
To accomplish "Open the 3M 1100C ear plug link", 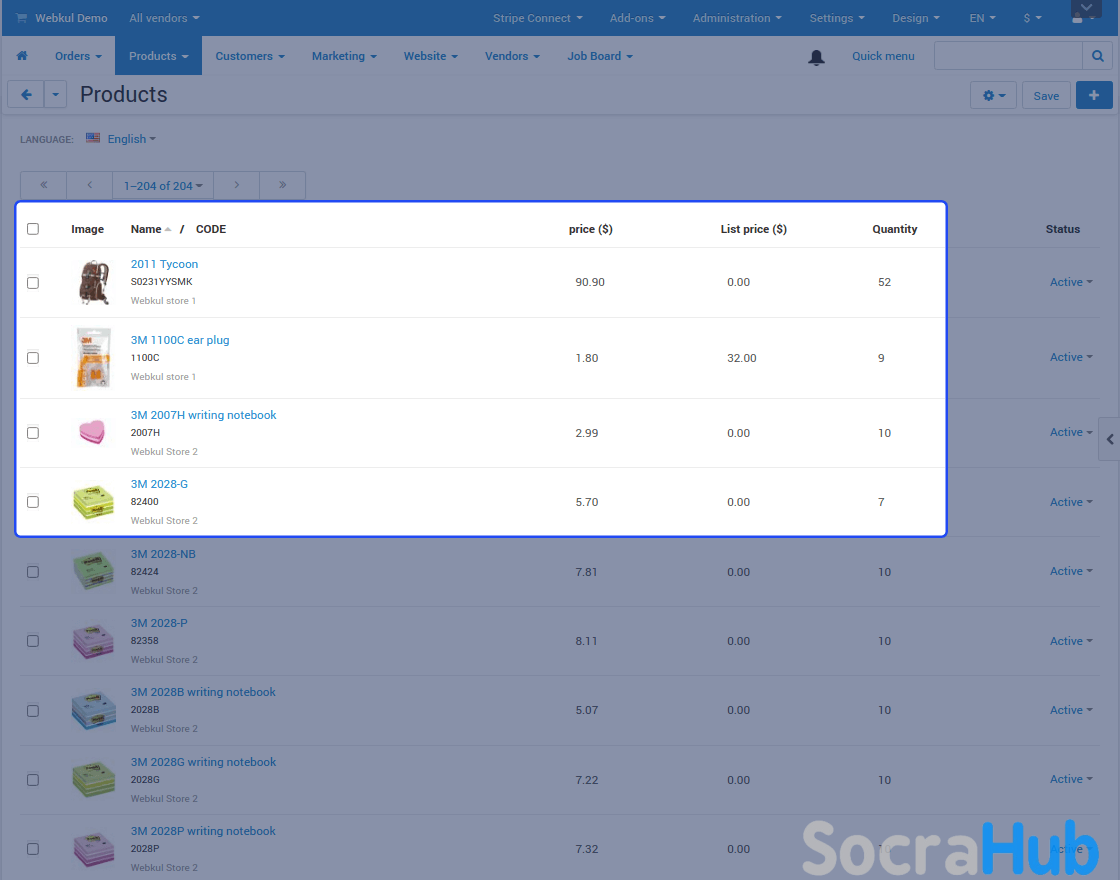I will pyautogui.click(x=180, y=340).
